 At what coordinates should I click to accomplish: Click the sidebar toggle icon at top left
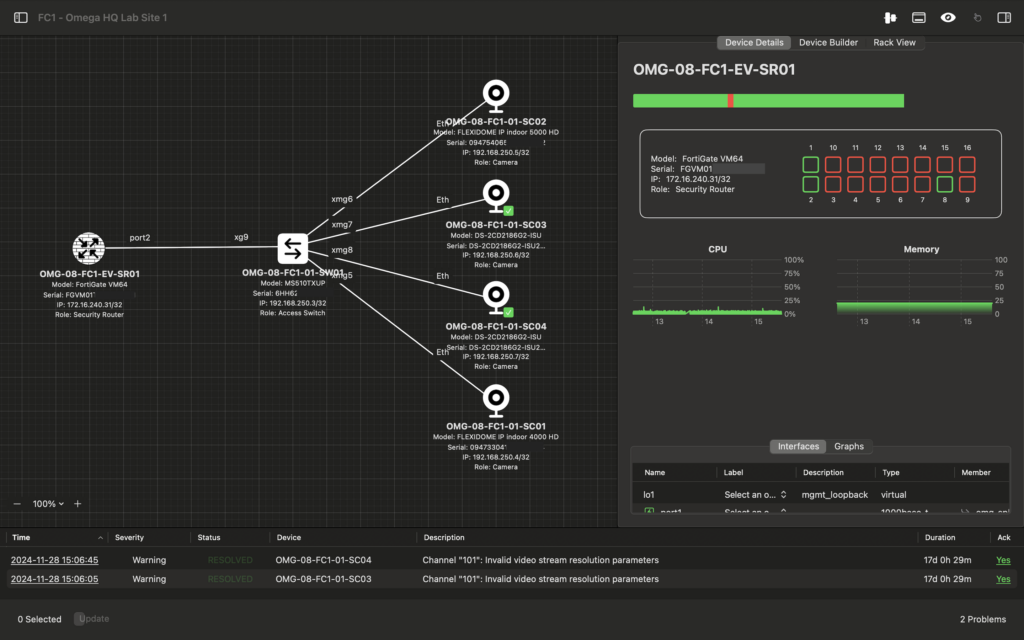(x=20, y=17)
